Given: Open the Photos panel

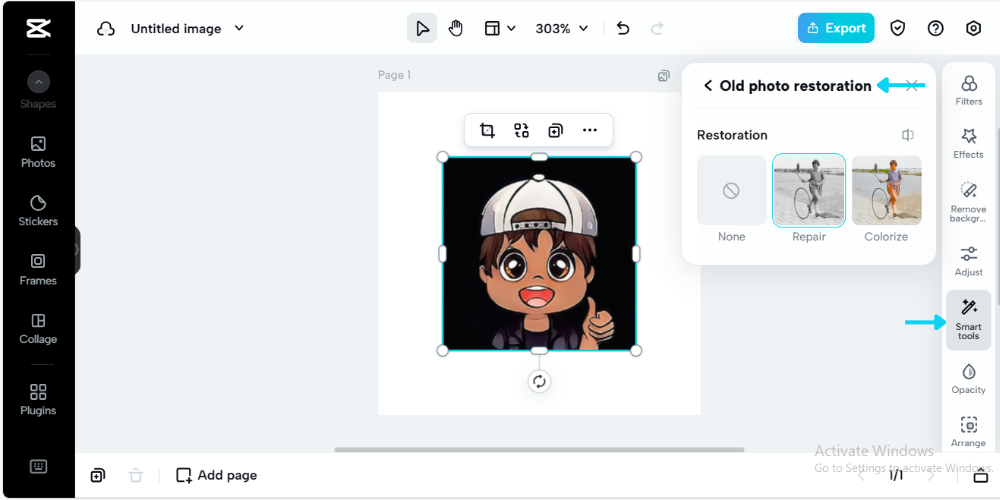Looking at the screenshot, I should [38, 152].
